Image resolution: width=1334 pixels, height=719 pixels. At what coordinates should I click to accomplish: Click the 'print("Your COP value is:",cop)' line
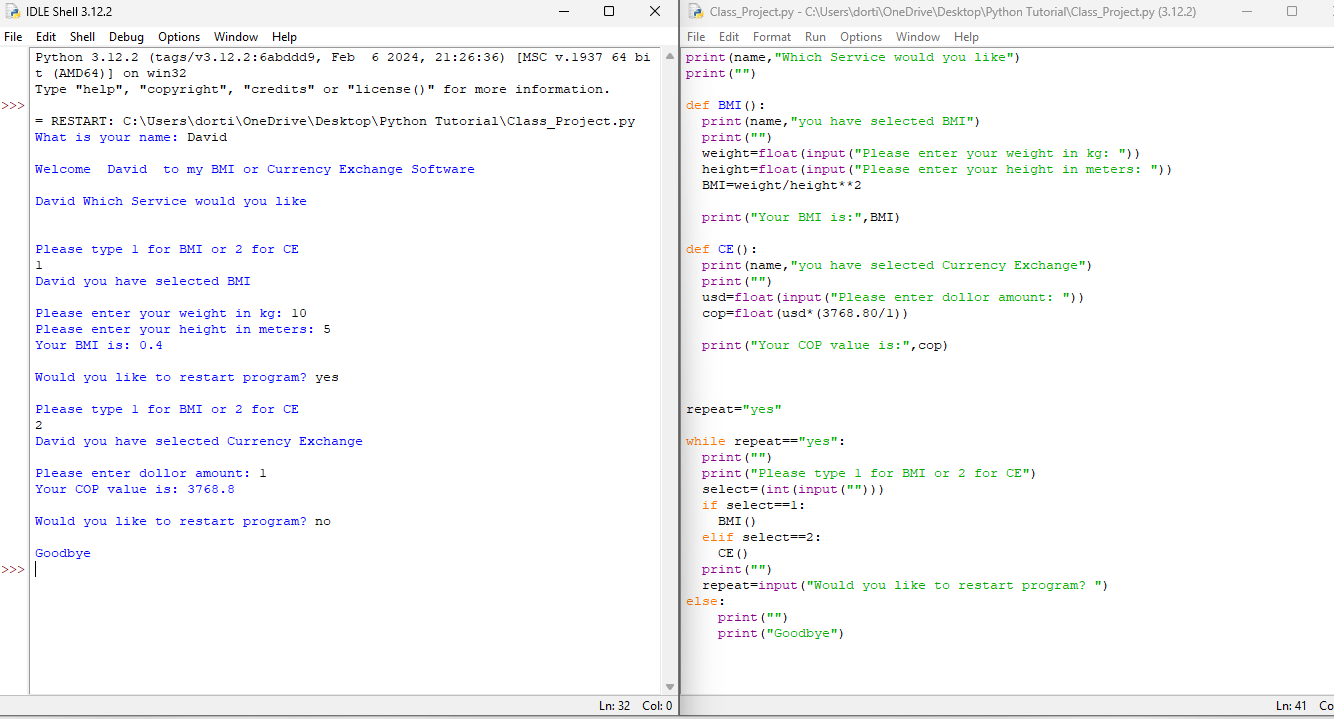(x=825, y=345)
